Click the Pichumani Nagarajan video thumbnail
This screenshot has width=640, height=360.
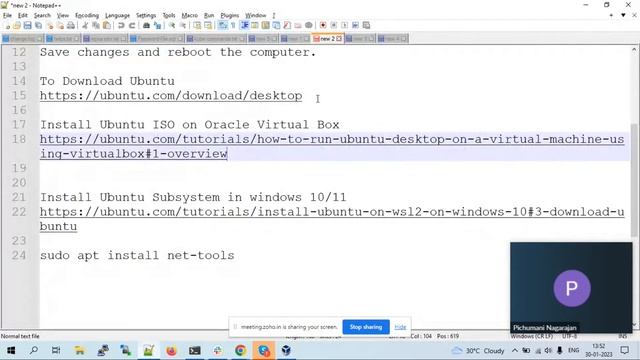[571, 287]
